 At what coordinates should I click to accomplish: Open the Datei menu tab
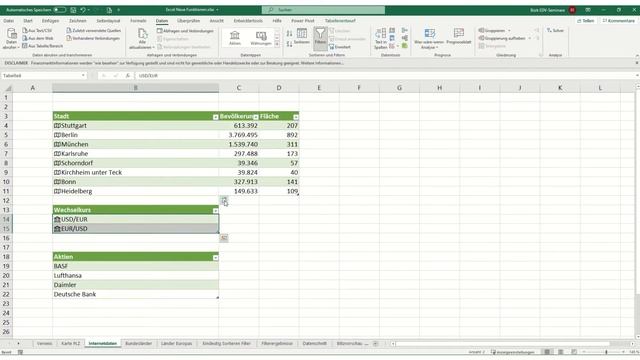[x=9, y=20]
